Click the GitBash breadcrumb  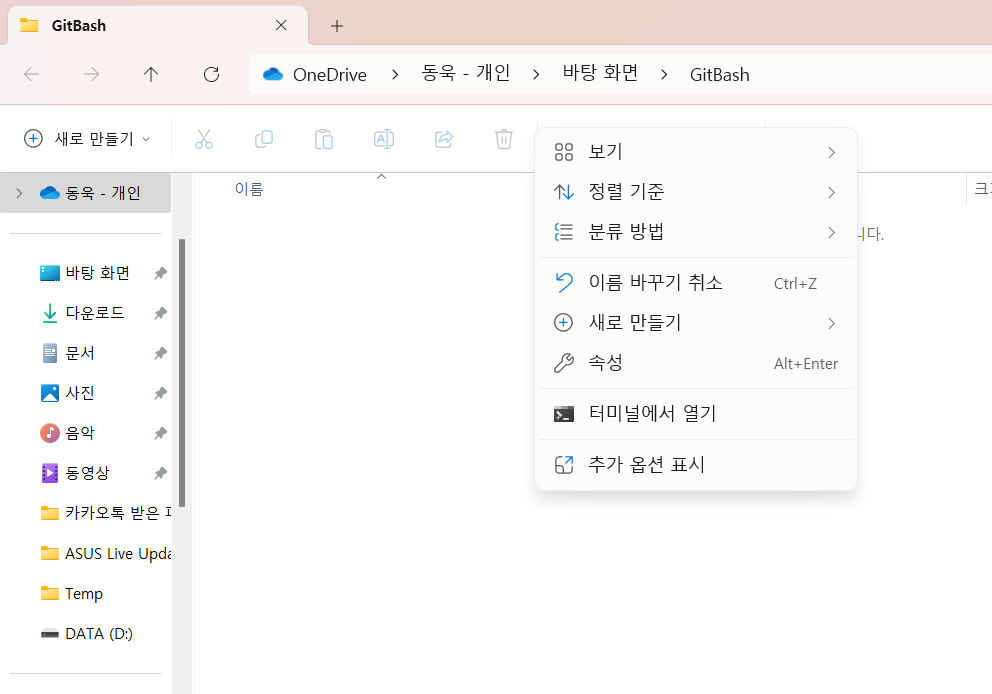coord(719,75)
